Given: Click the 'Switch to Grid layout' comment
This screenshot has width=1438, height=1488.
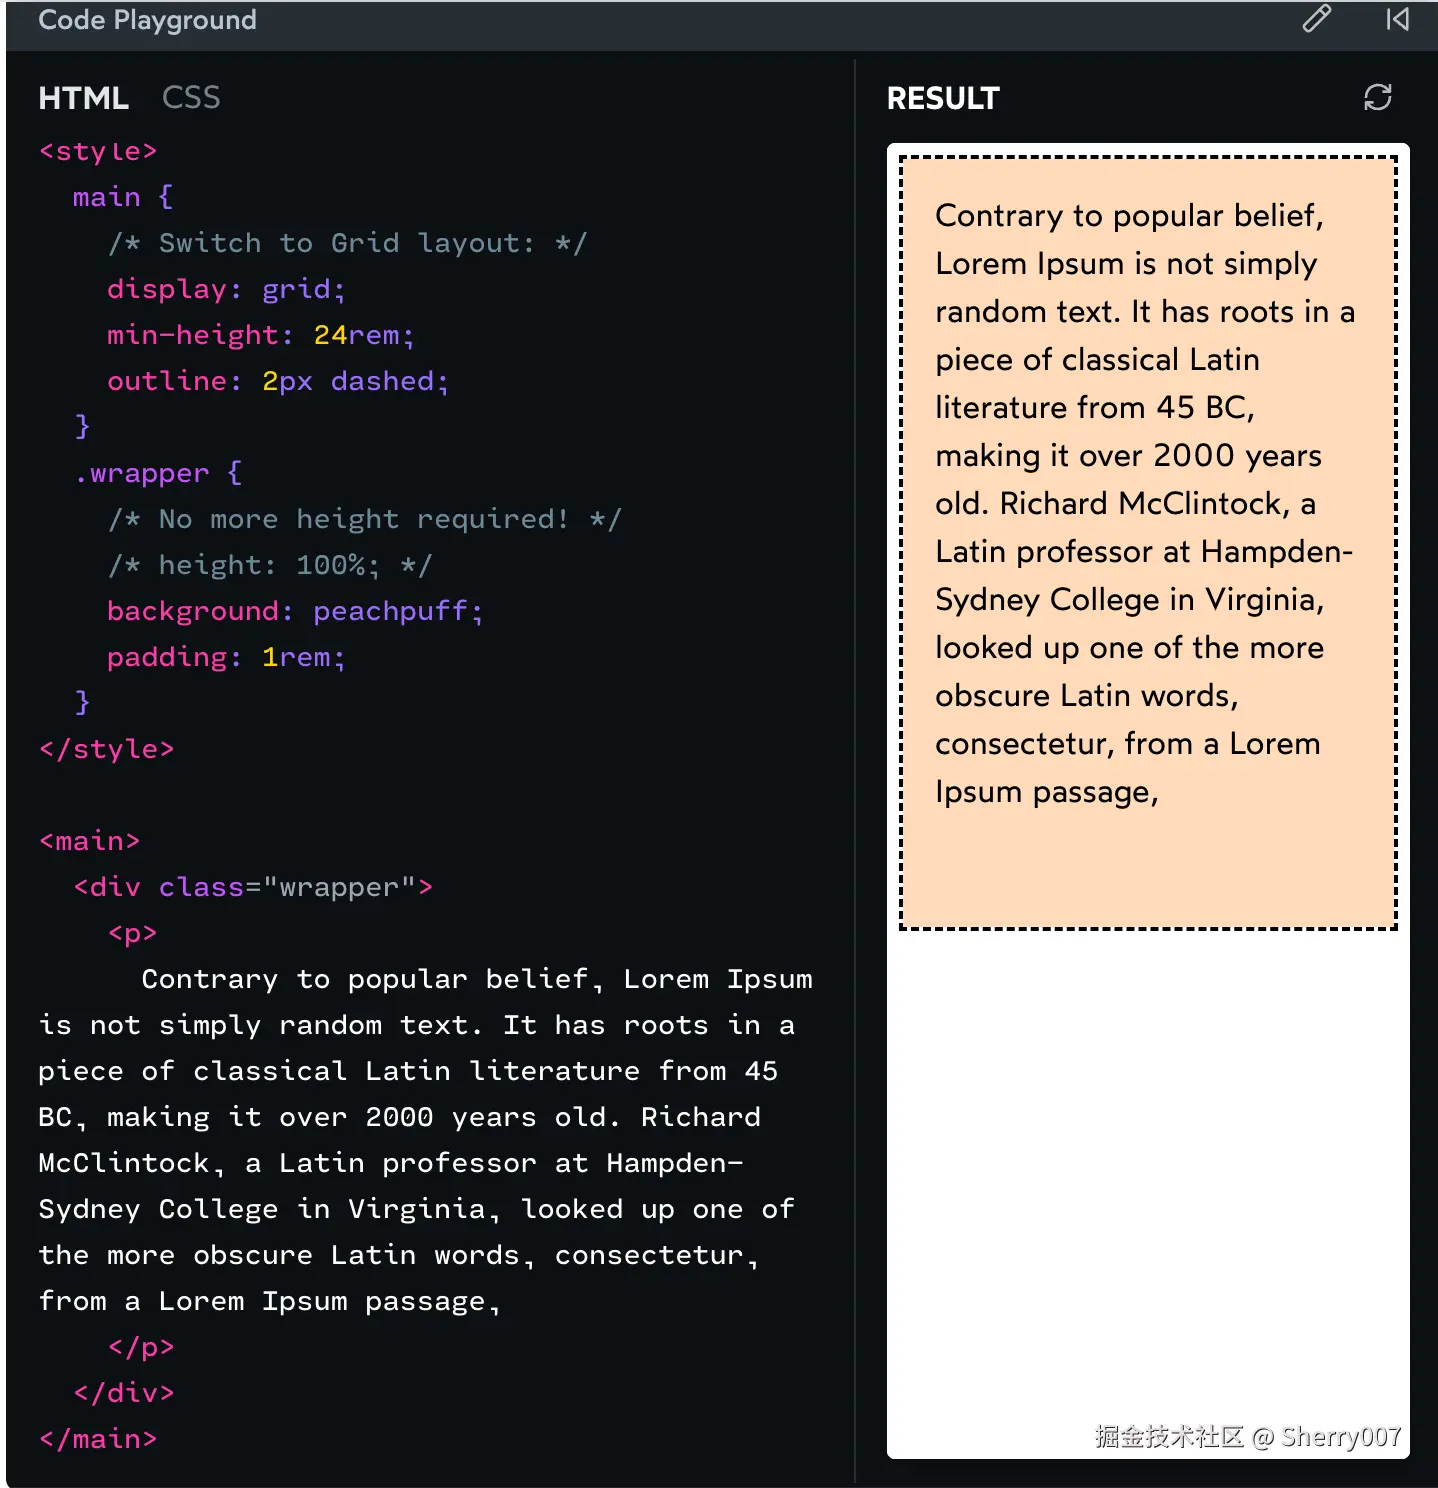Looking at the screenshot, I should coord(347,243).
